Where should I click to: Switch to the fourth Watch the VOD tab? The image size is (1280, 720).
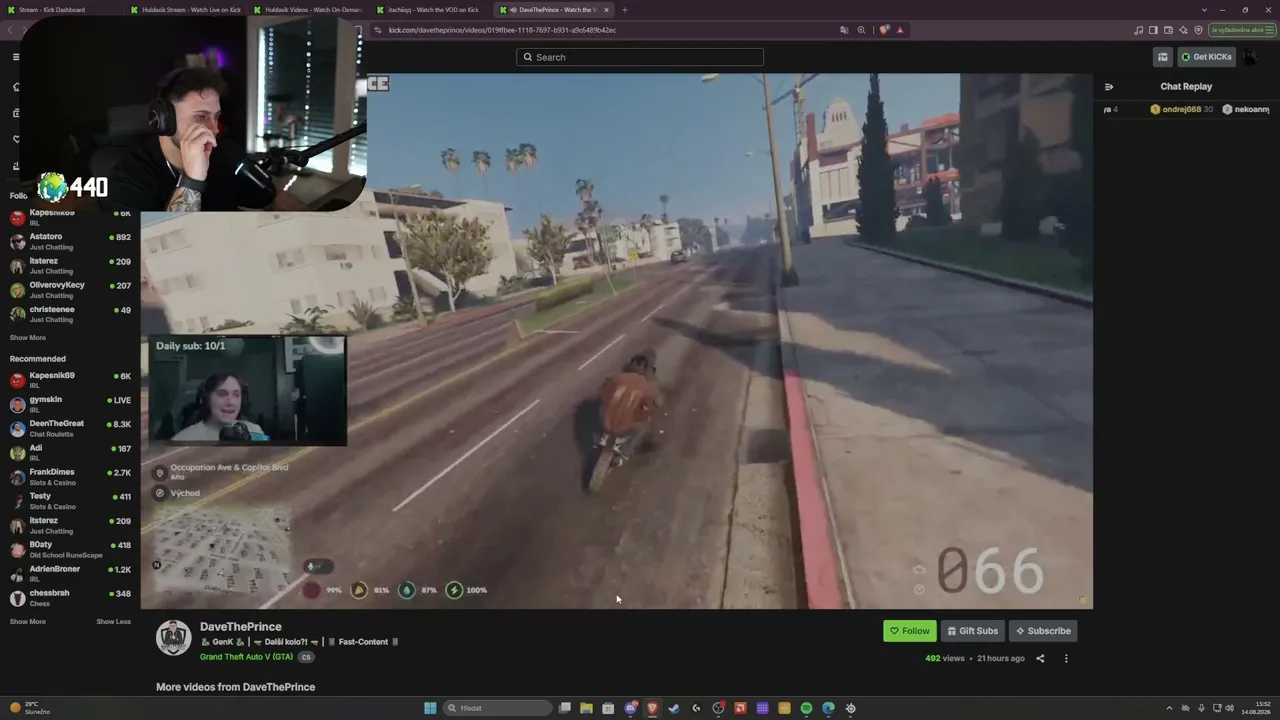pyautogui.click(x=432, y=10)
